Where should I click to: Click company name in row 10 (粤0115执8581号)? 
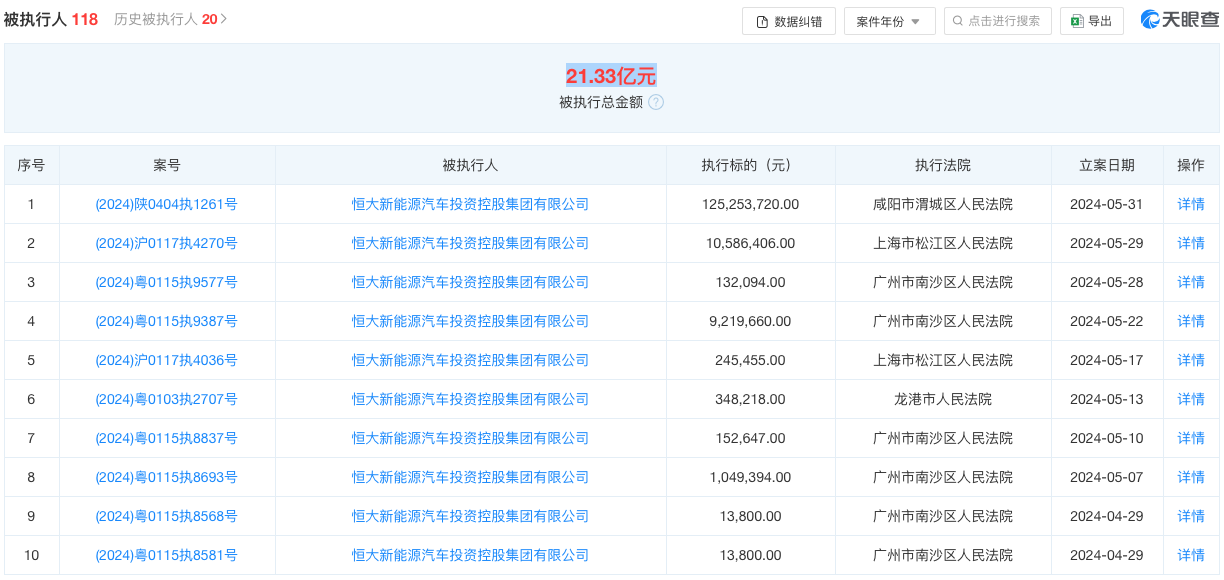click(470, 555)
